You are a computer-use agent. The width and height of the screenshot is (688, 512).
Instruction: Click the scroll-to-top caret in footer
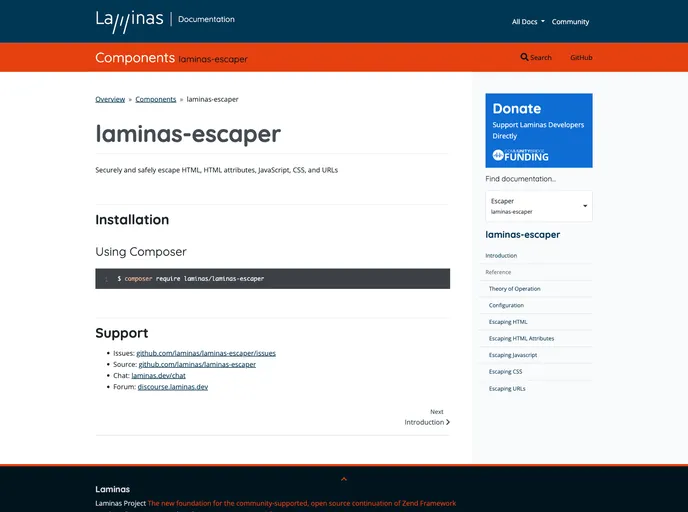point(344,479)
